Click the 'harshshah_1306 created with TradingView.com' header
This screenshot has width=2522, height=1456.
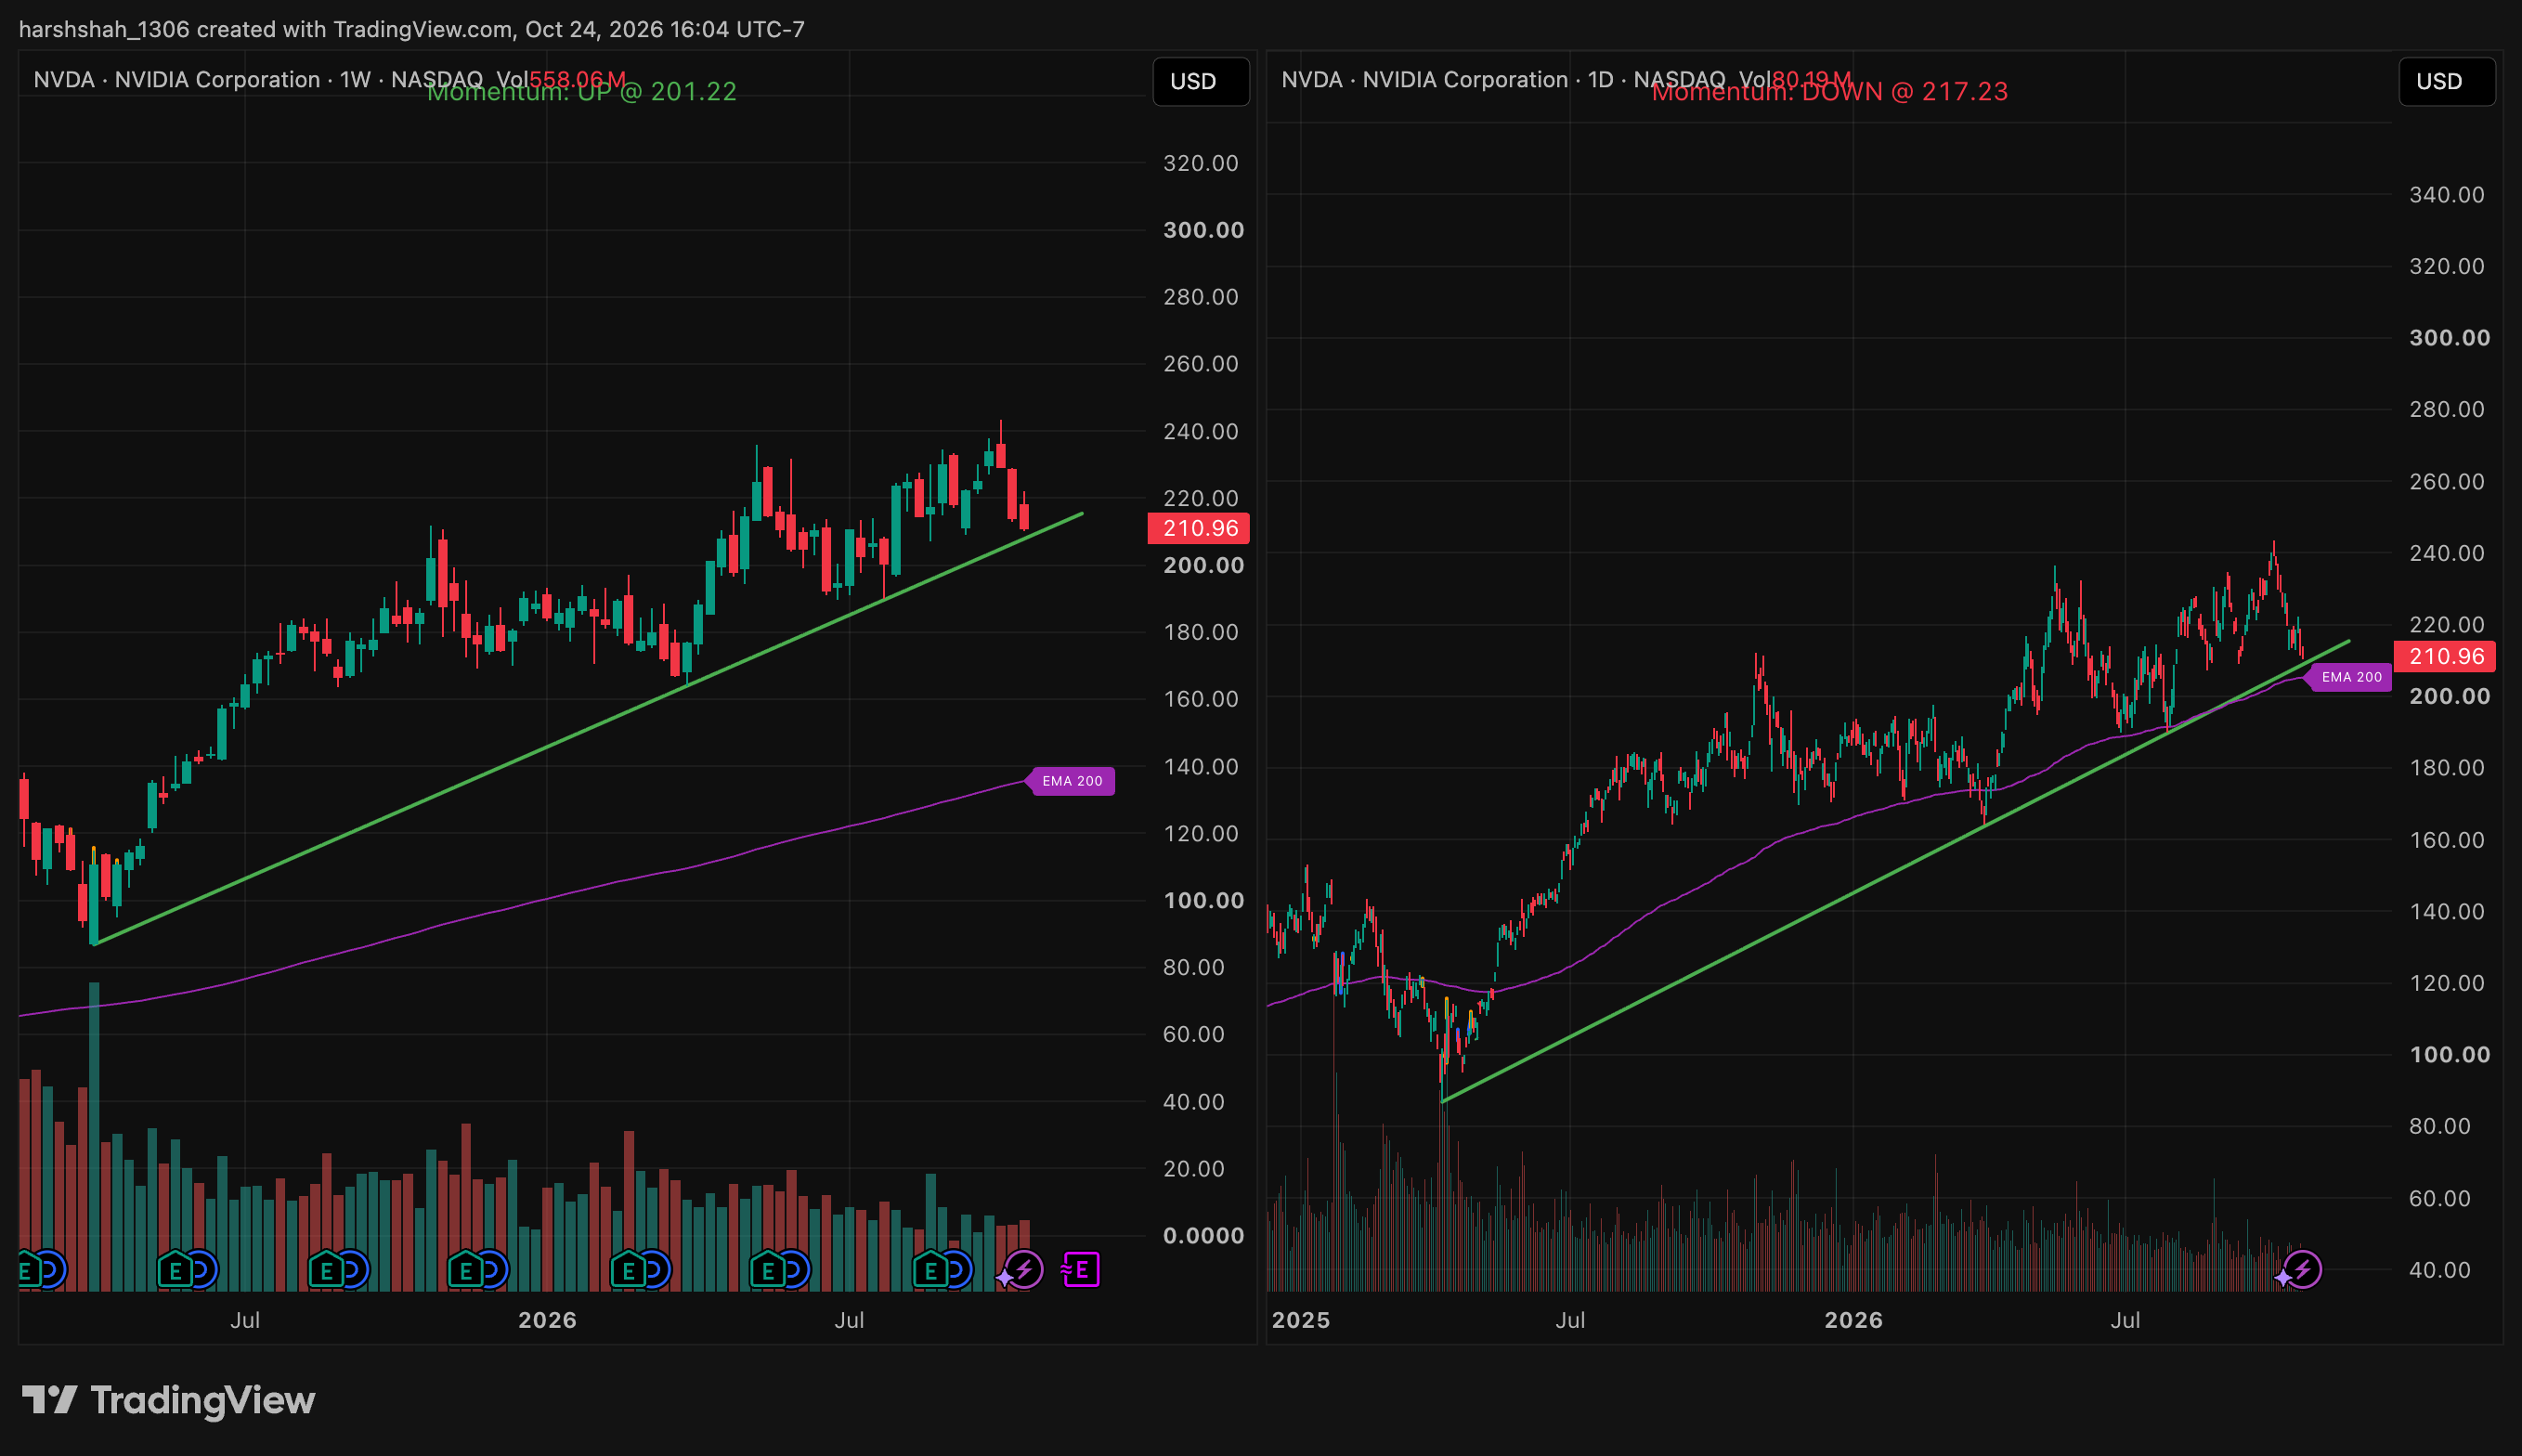coord(266,29)
